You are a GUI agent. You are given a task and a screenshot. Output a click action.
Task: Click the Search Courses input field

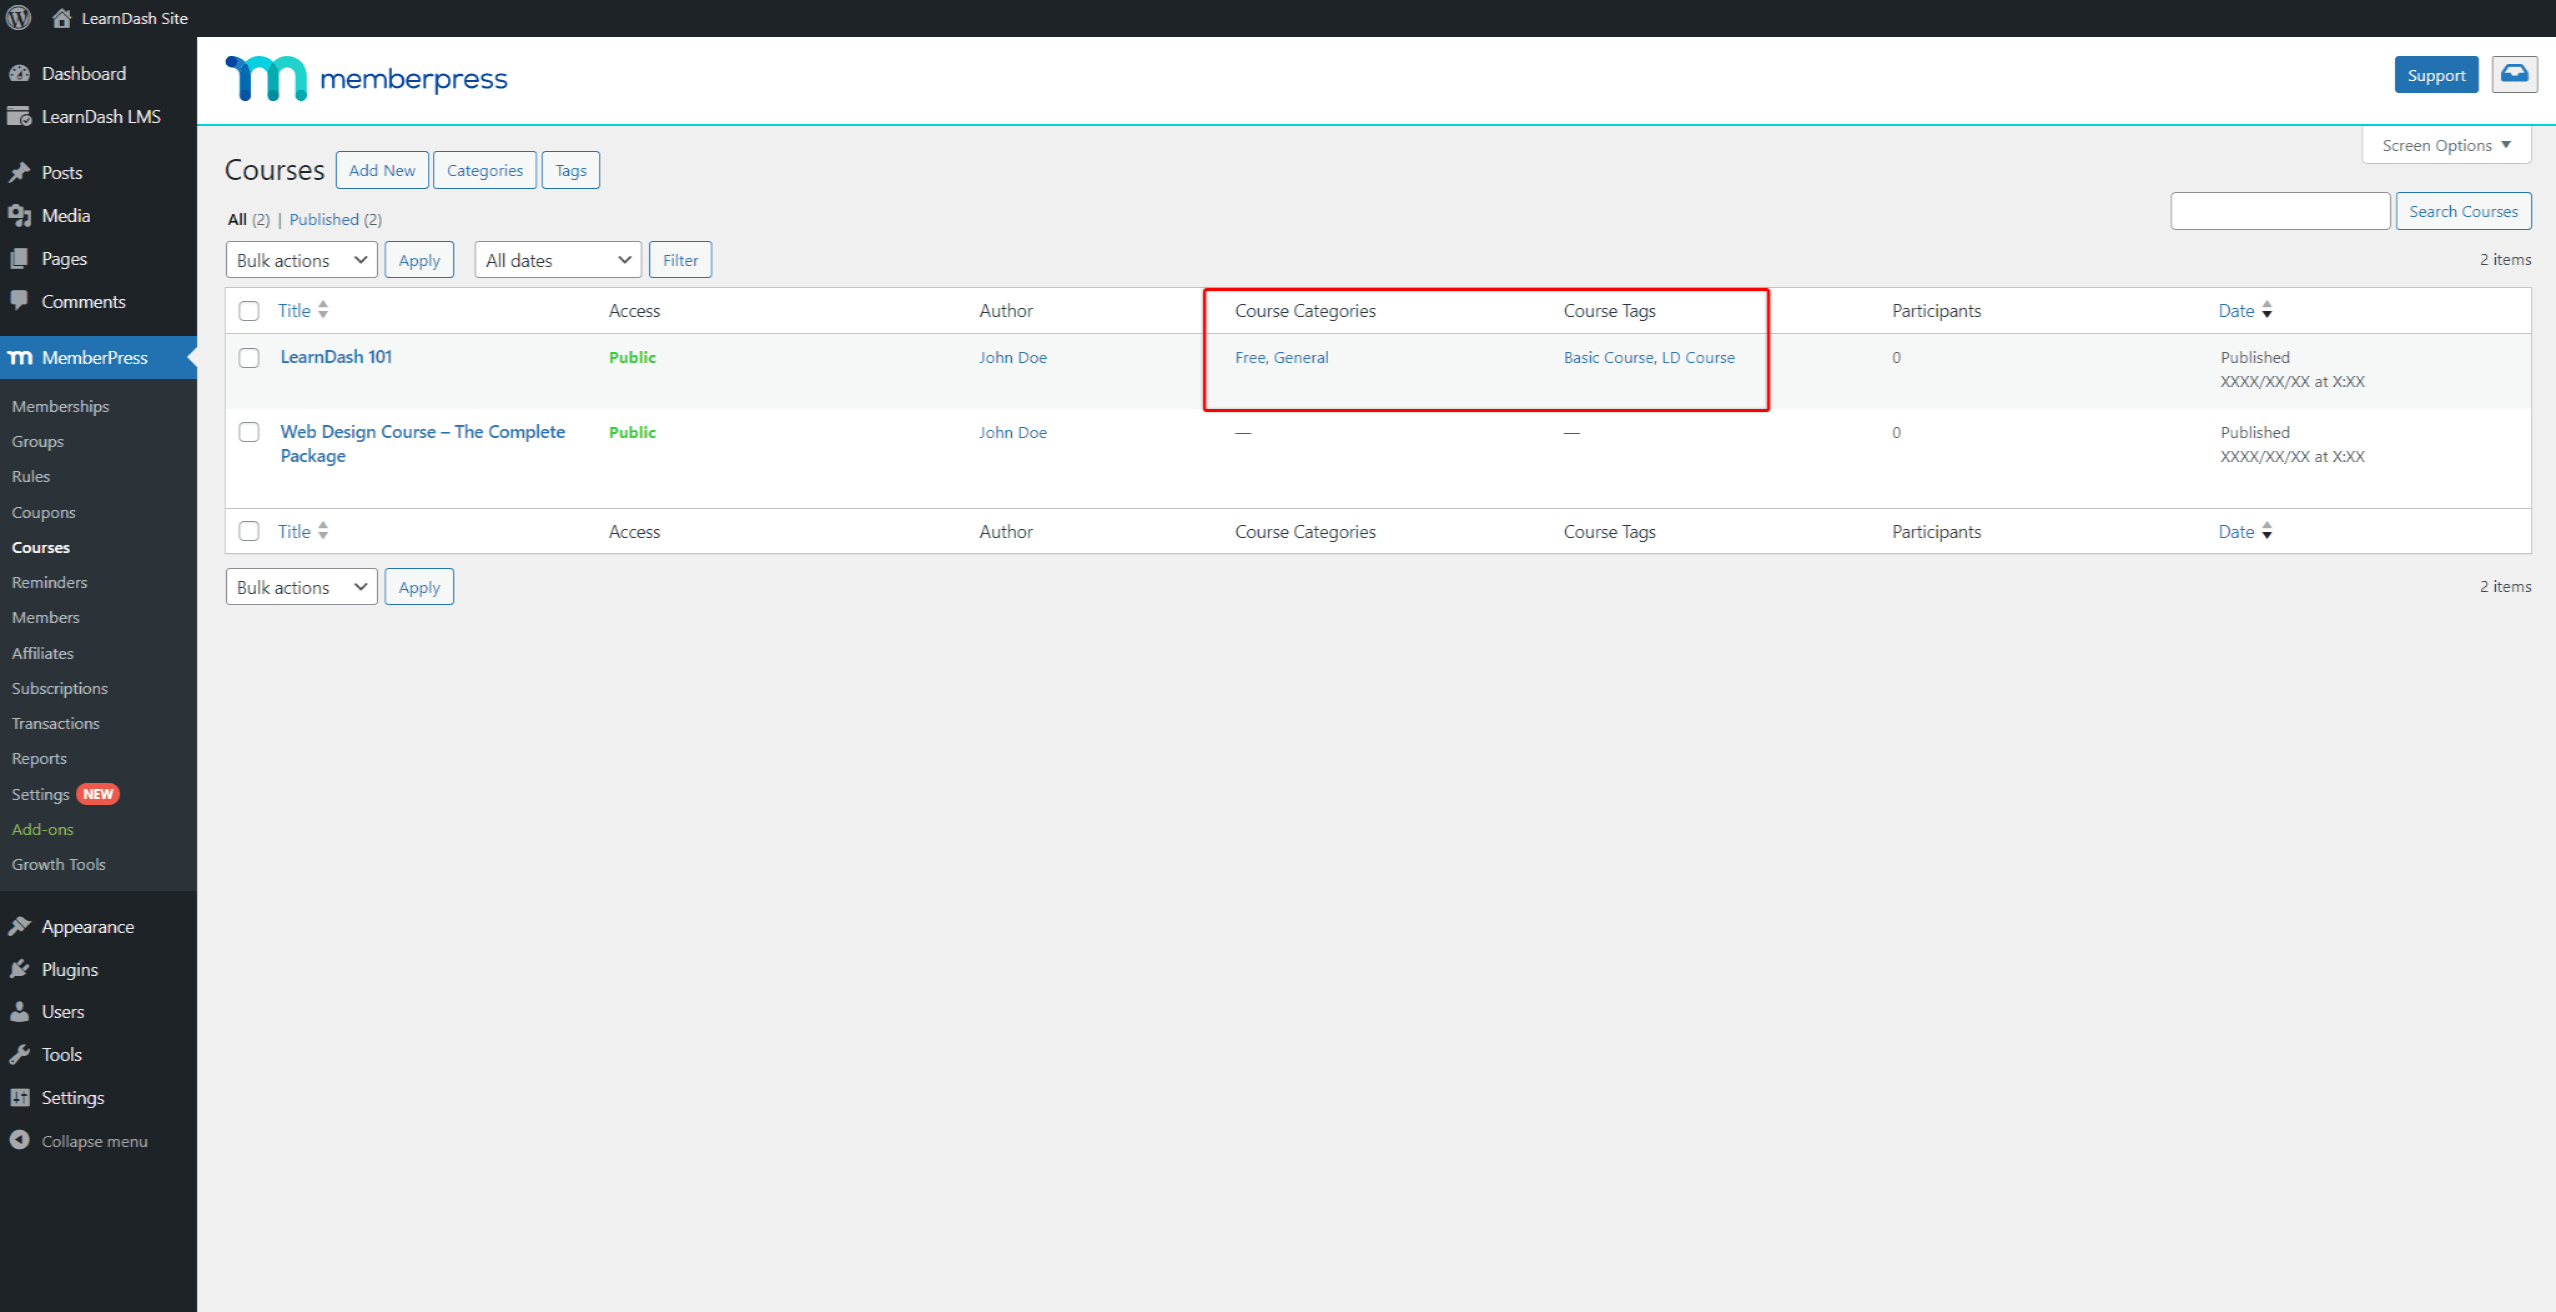coord(2280,211)
